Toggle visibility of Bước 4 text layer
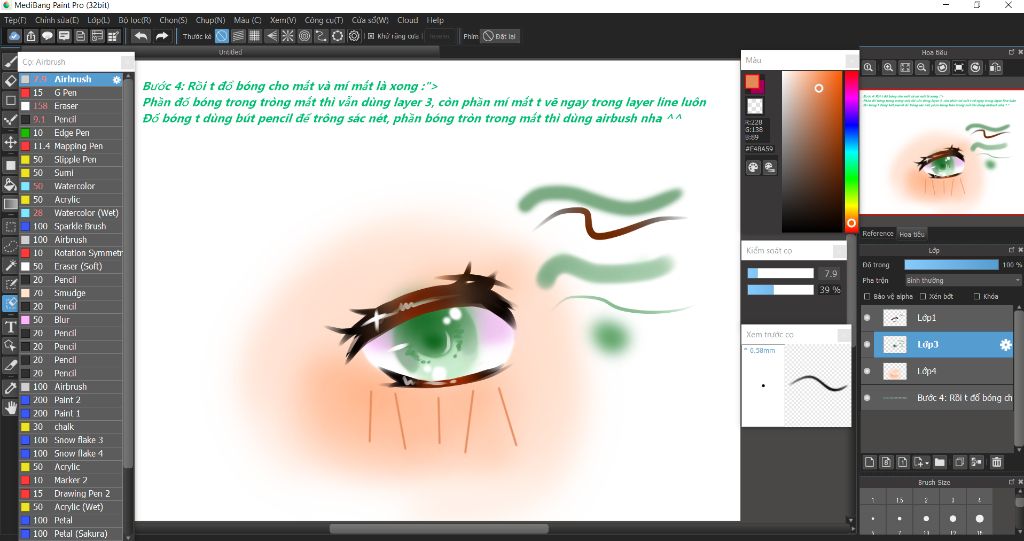Image resolution: width=1024 pixels, height=541 pixels. (867, 397)
